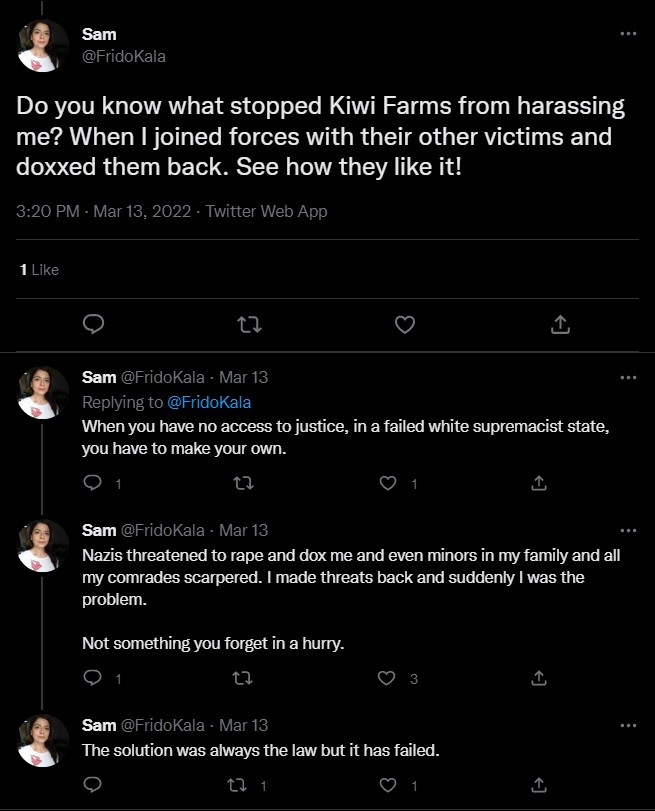View who liked via '1 Like' link
This screenshot has height=811, width=655.
(x=40, y=270)
